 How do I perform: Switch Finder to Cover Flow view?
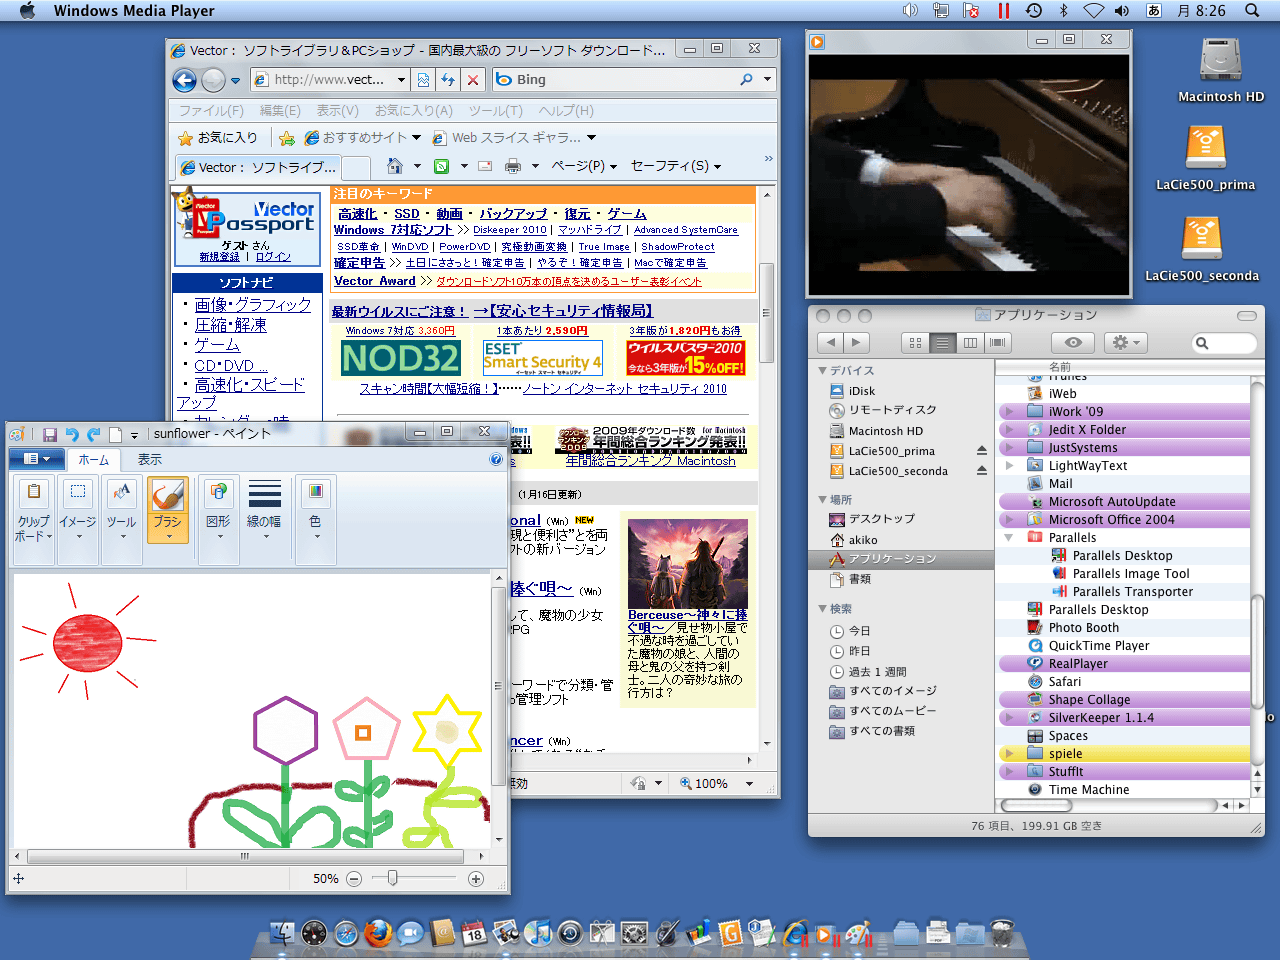(996, 343)
